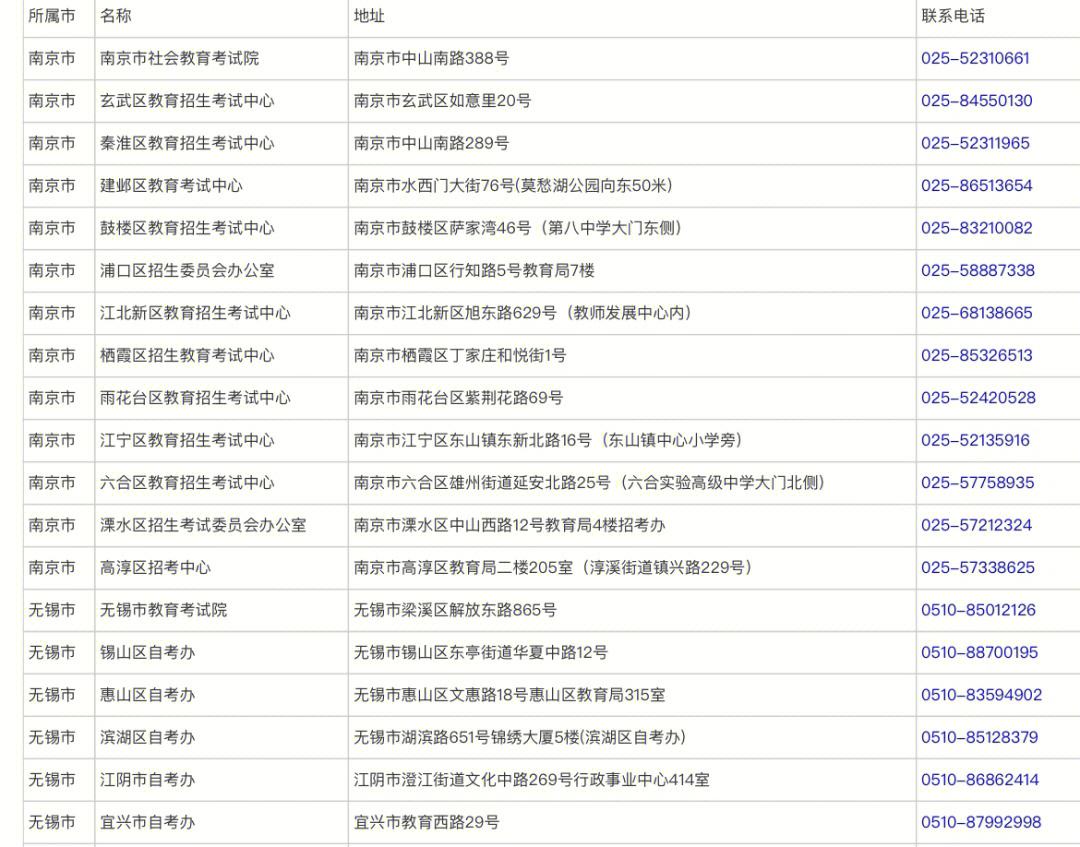
Task: Click the address containing 湖滨路651号锦绣大厦
Action: (x=519, y=738)
